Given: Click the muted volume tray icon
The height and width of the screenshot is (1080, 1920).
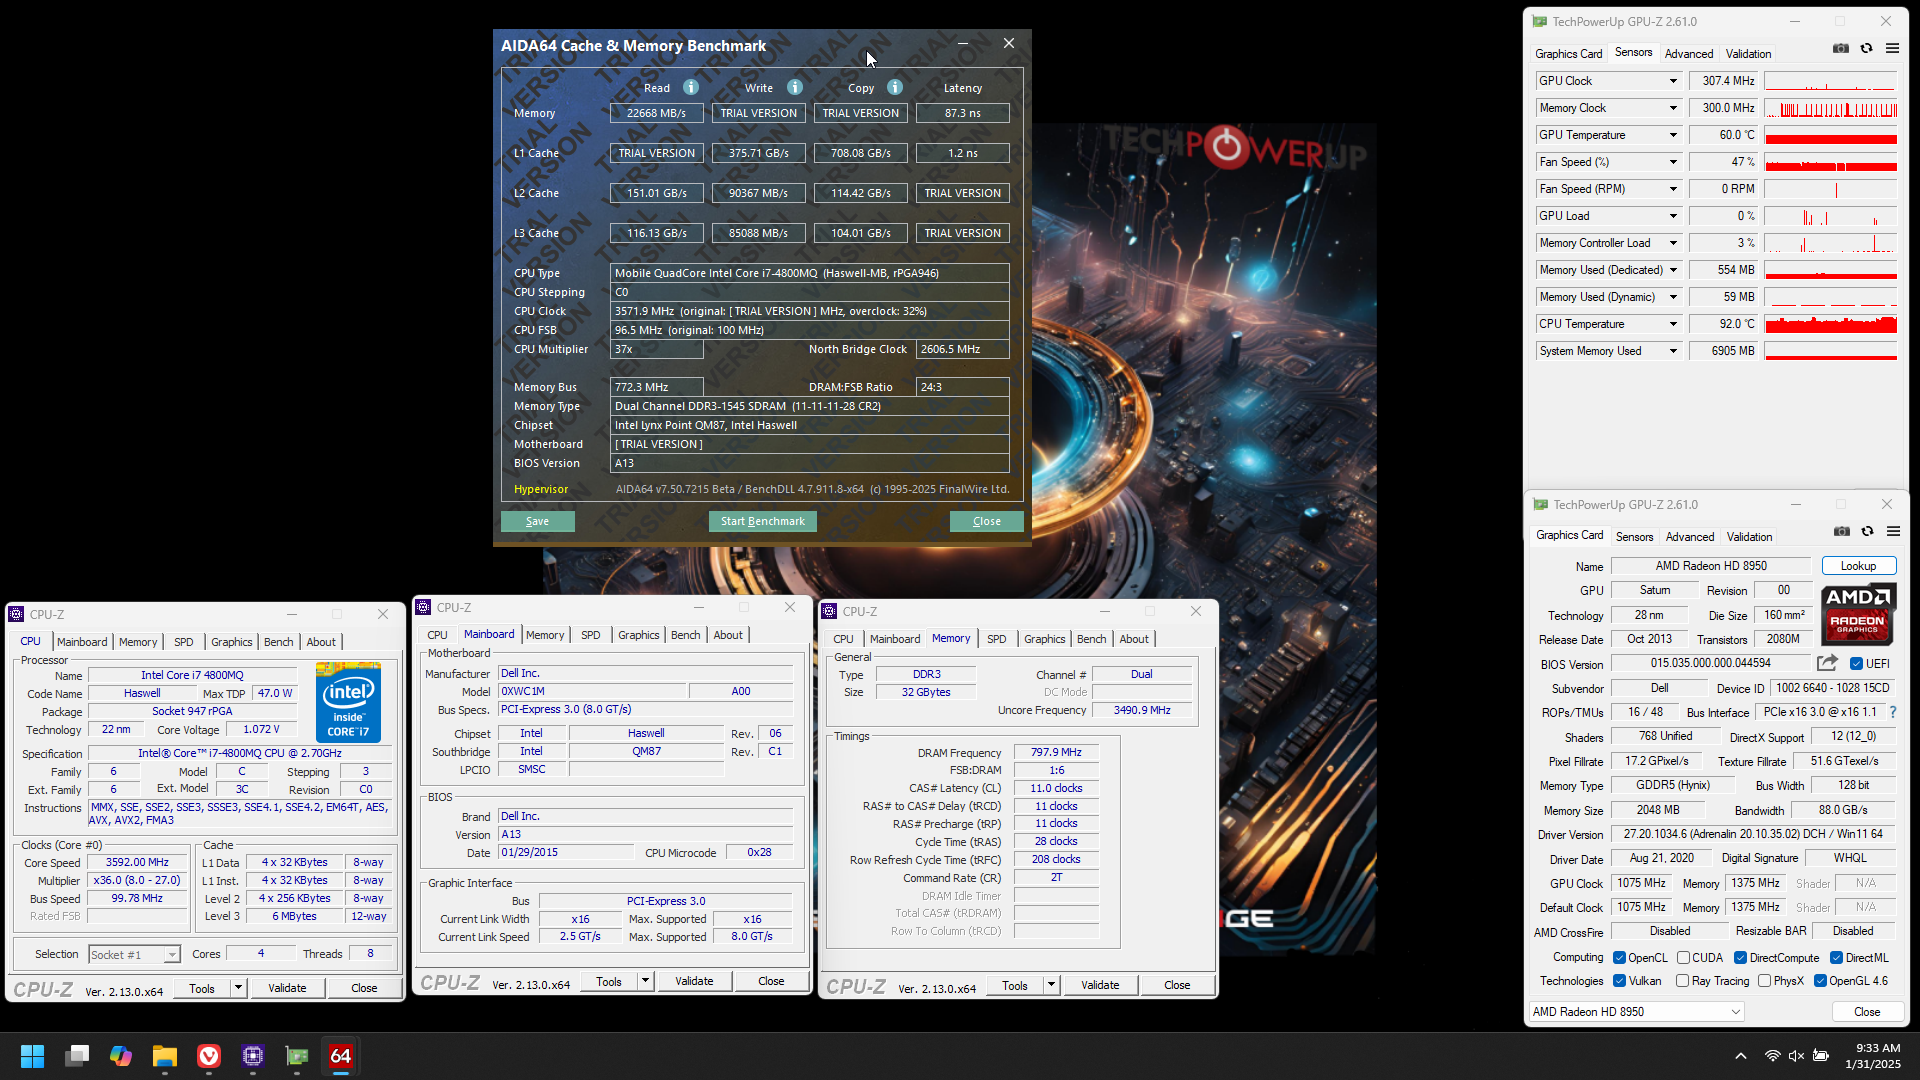Looking at the screenshot, I should pos(1796,1056).
